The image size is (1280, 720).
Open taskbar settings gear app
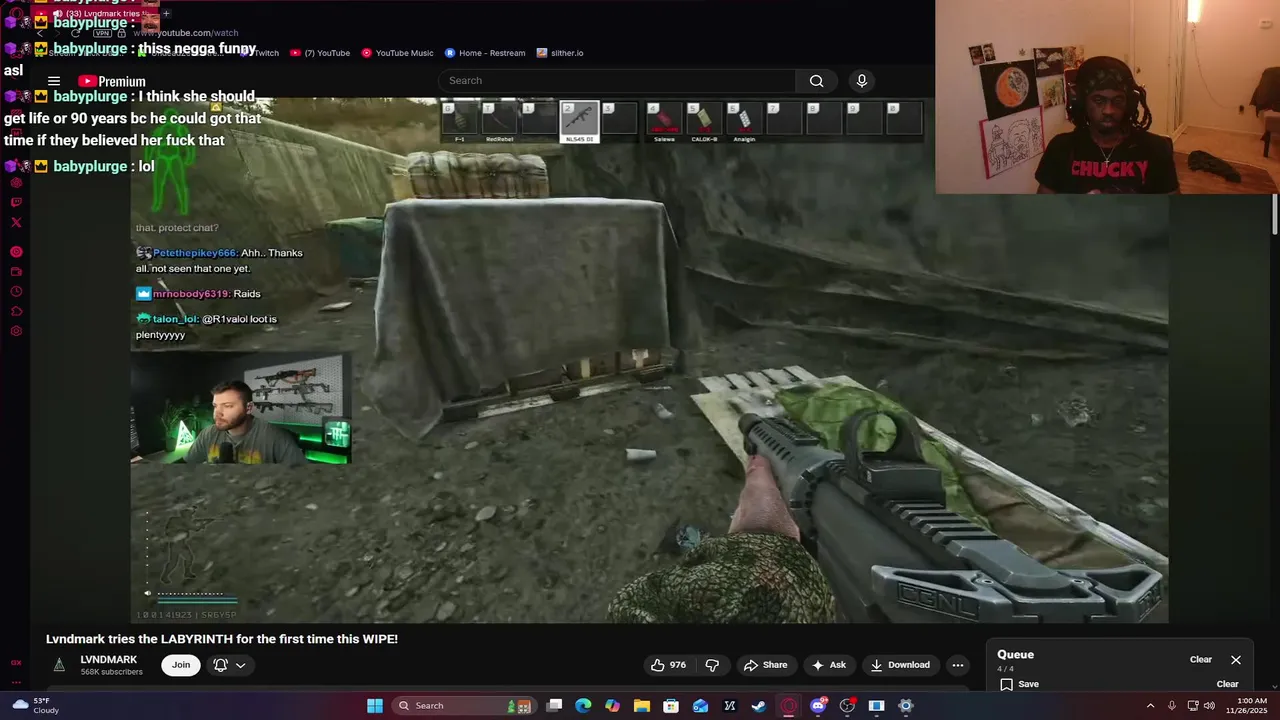click(x=906, y=706)
